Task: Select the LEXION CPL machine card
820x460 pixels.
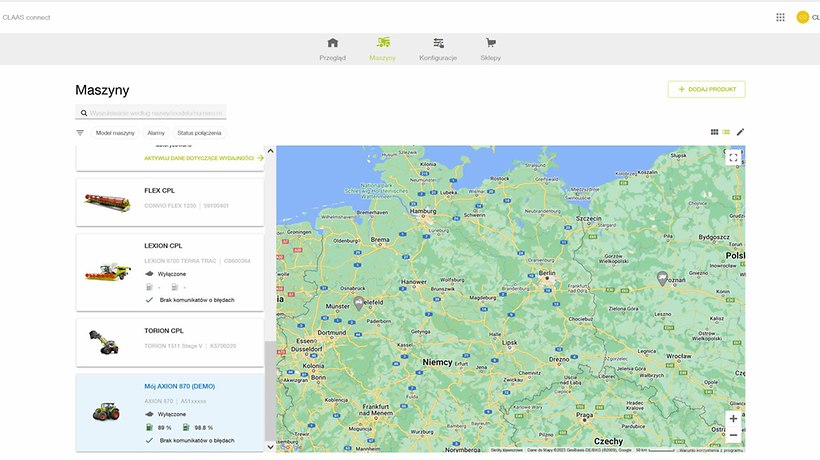Action: coord(170,272)
